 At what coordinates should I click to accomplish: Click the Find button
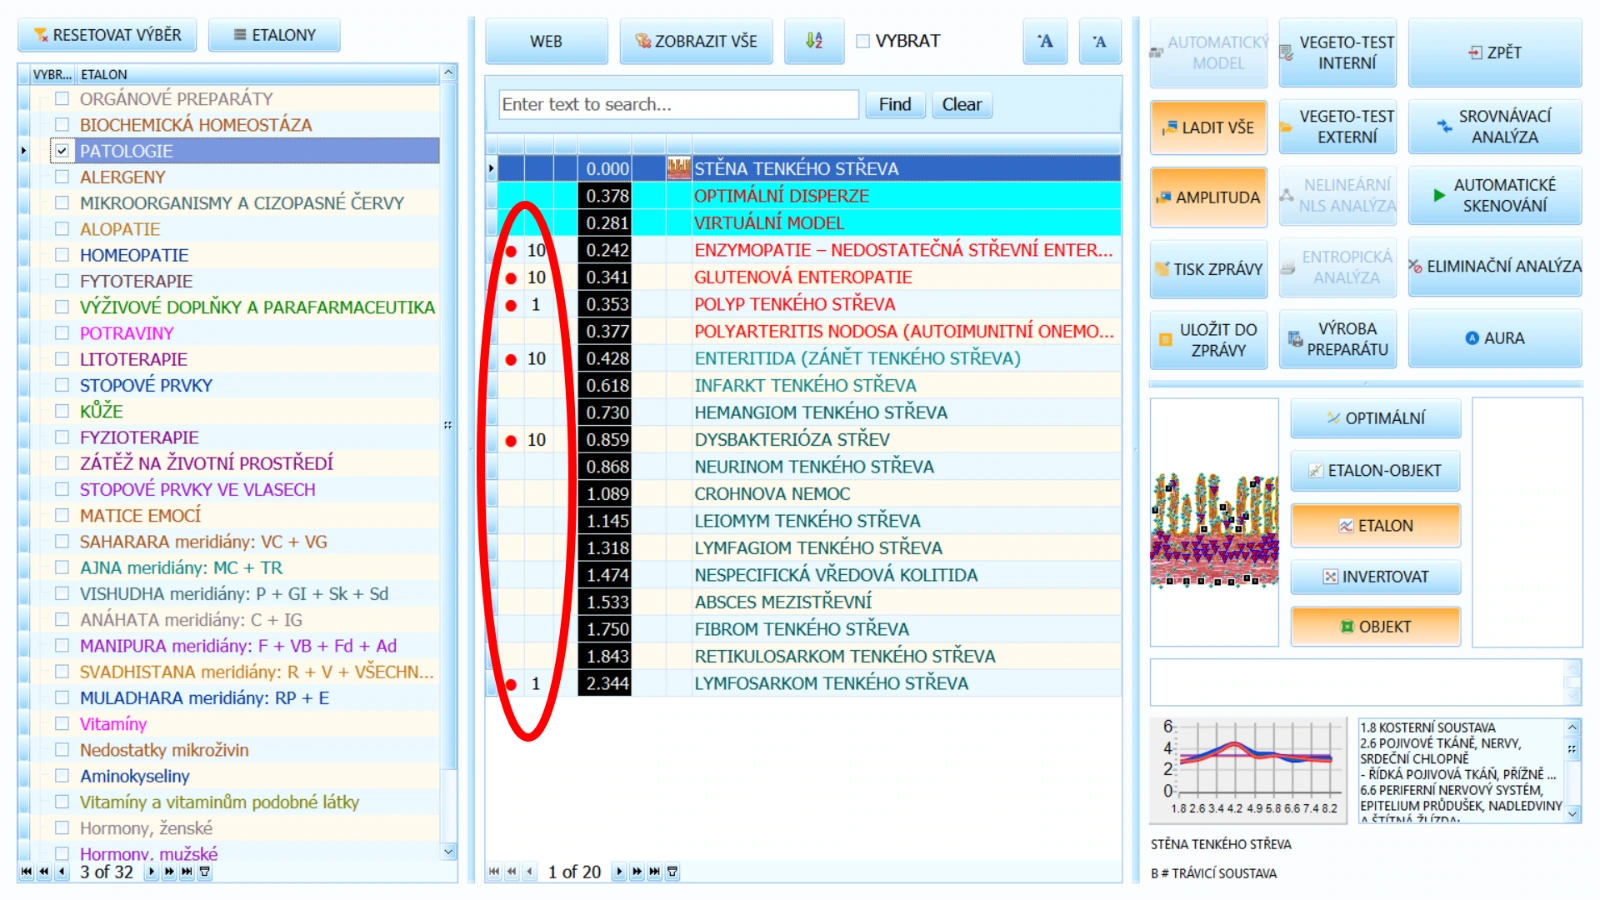tap(895, 104)
